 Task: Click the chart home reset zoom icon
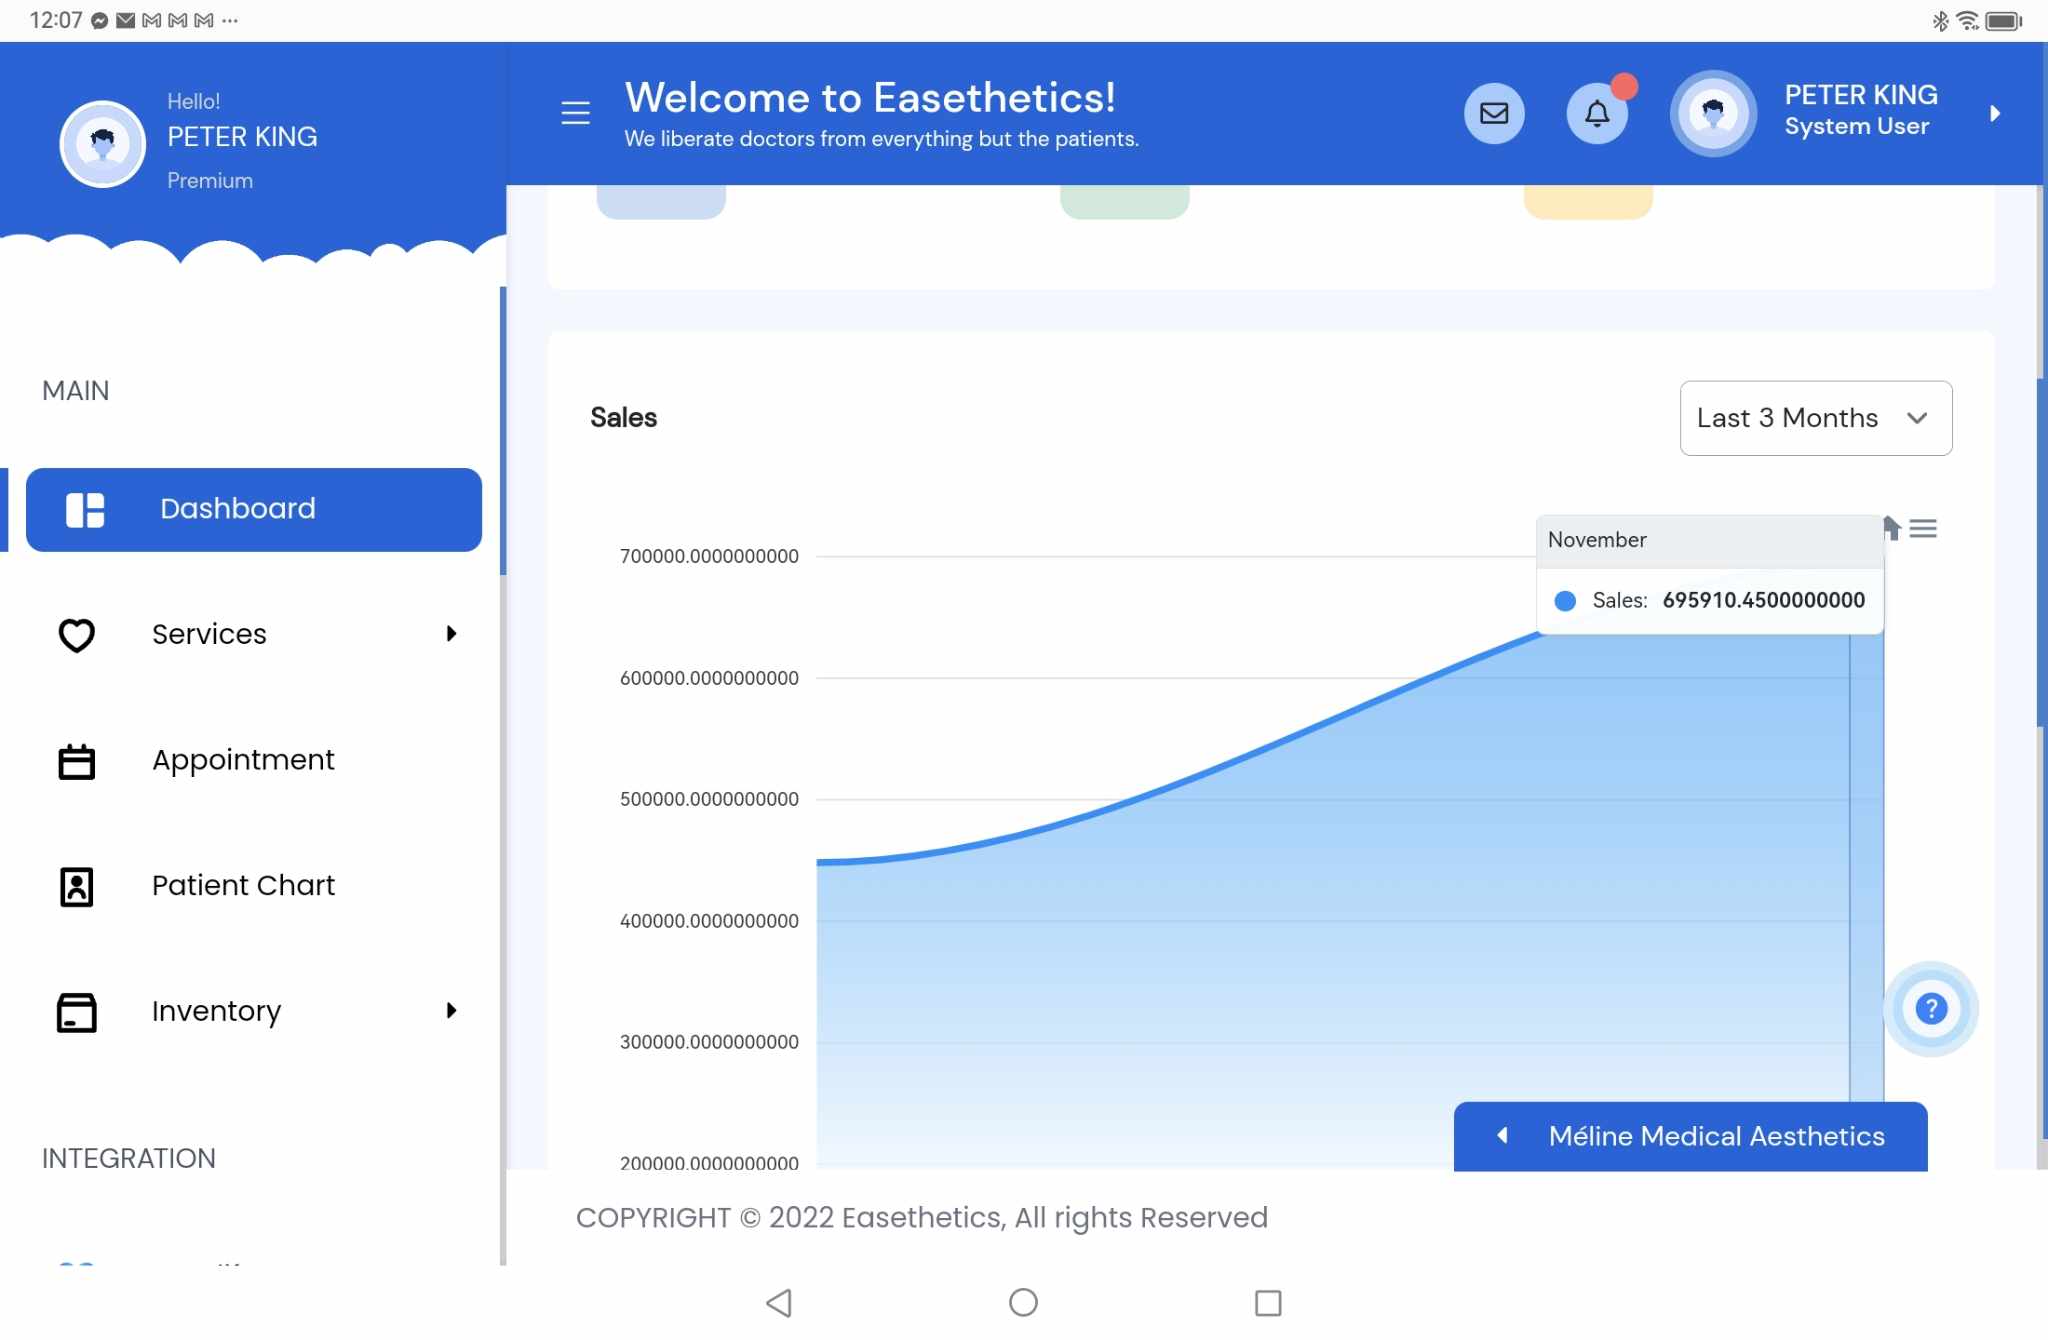click(x=1892, y=527)
